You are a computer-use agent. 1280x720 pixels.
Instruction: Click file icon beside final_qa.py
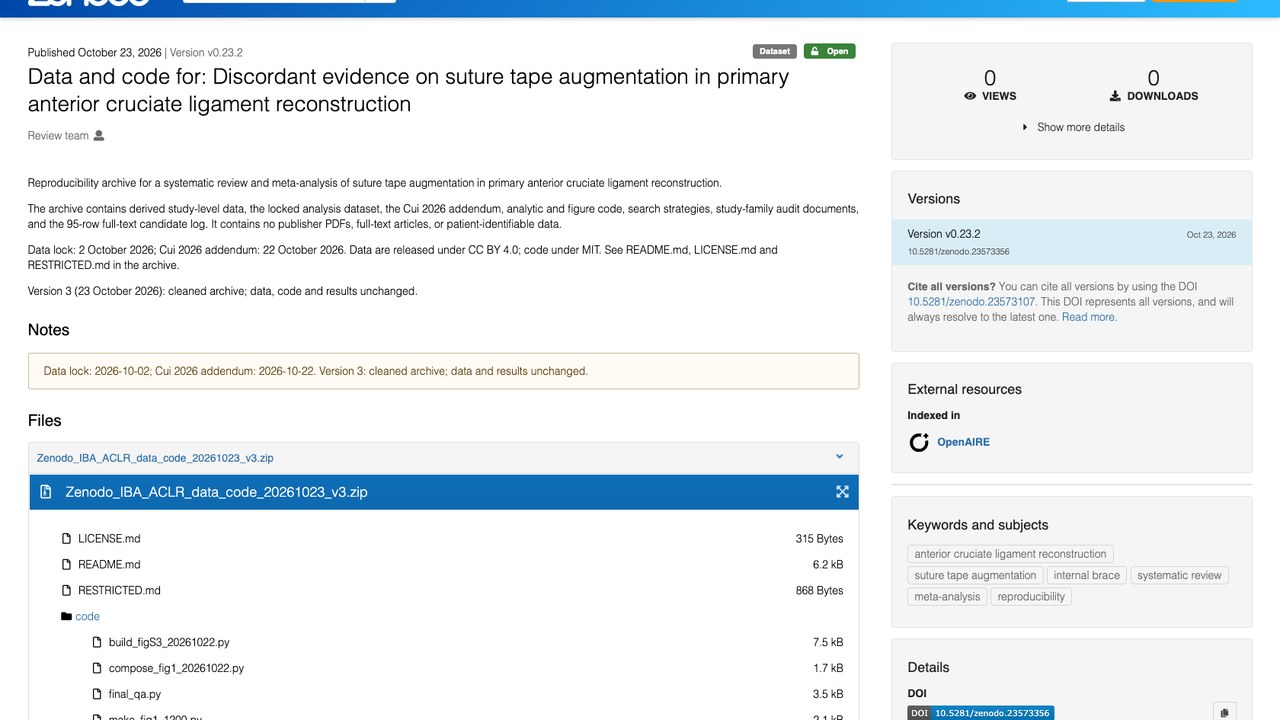pos(98,695)
